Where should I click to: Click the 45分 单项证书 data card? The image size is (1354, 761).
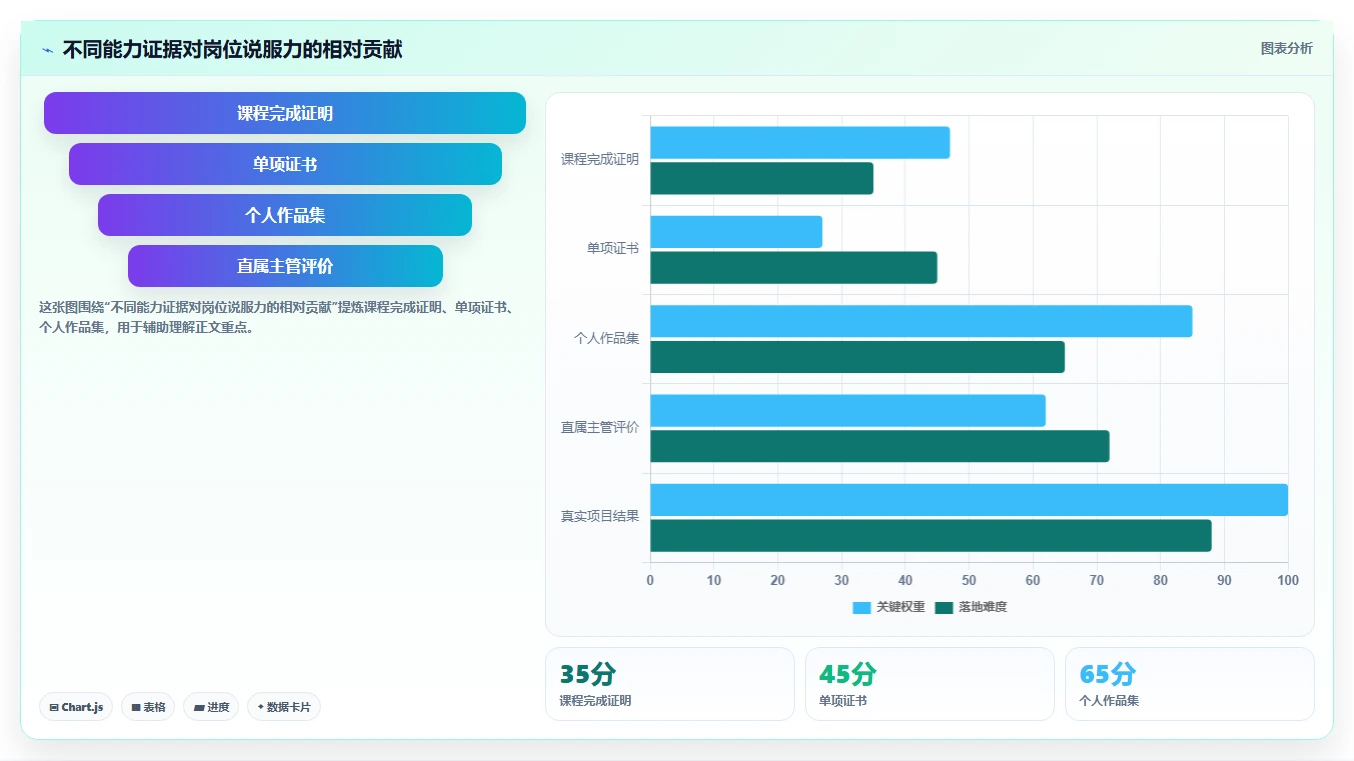coord(930,684)
